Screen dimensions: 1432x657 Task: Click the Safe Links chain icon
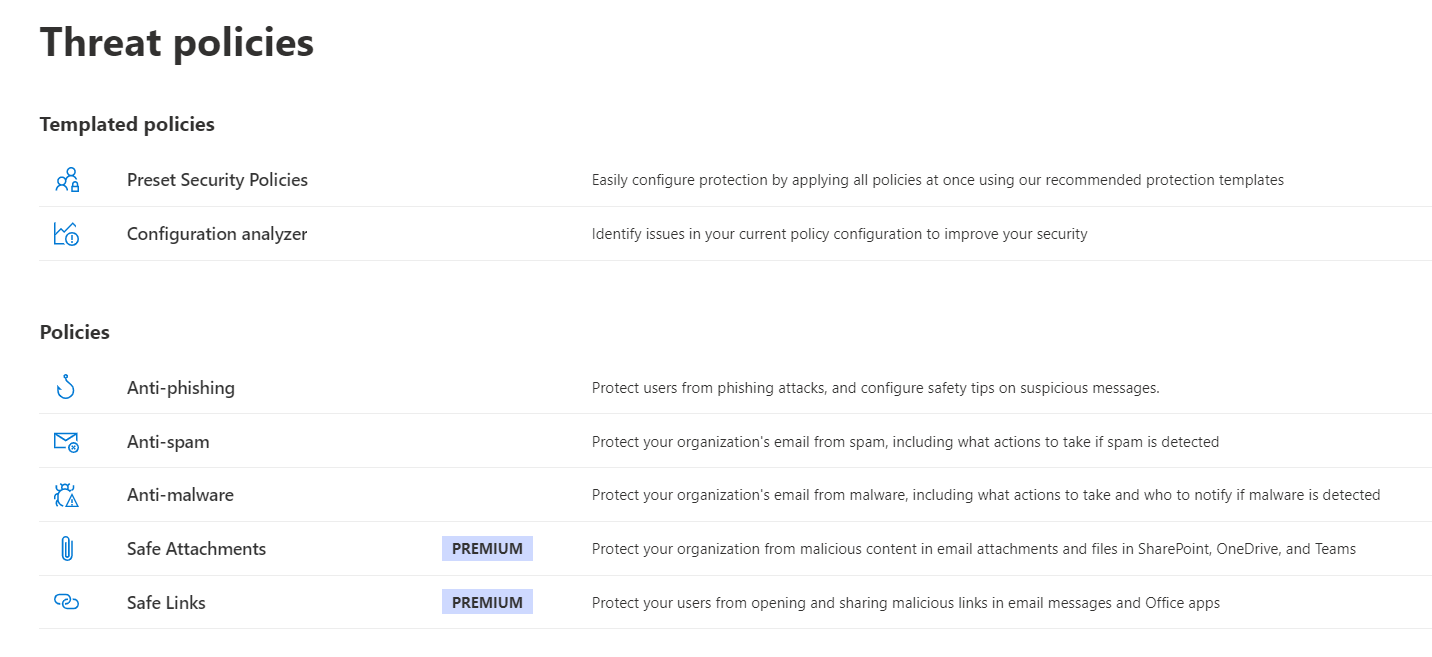point(66,603)
